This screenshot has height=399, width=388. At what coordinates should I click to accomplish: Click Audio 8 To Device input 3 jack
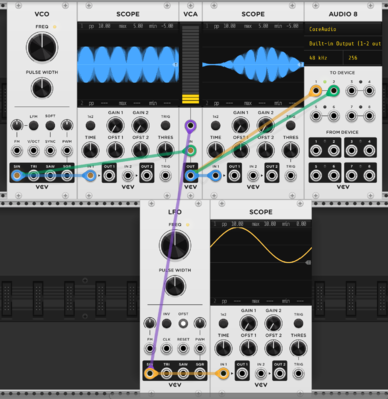[x=351, y=91]
